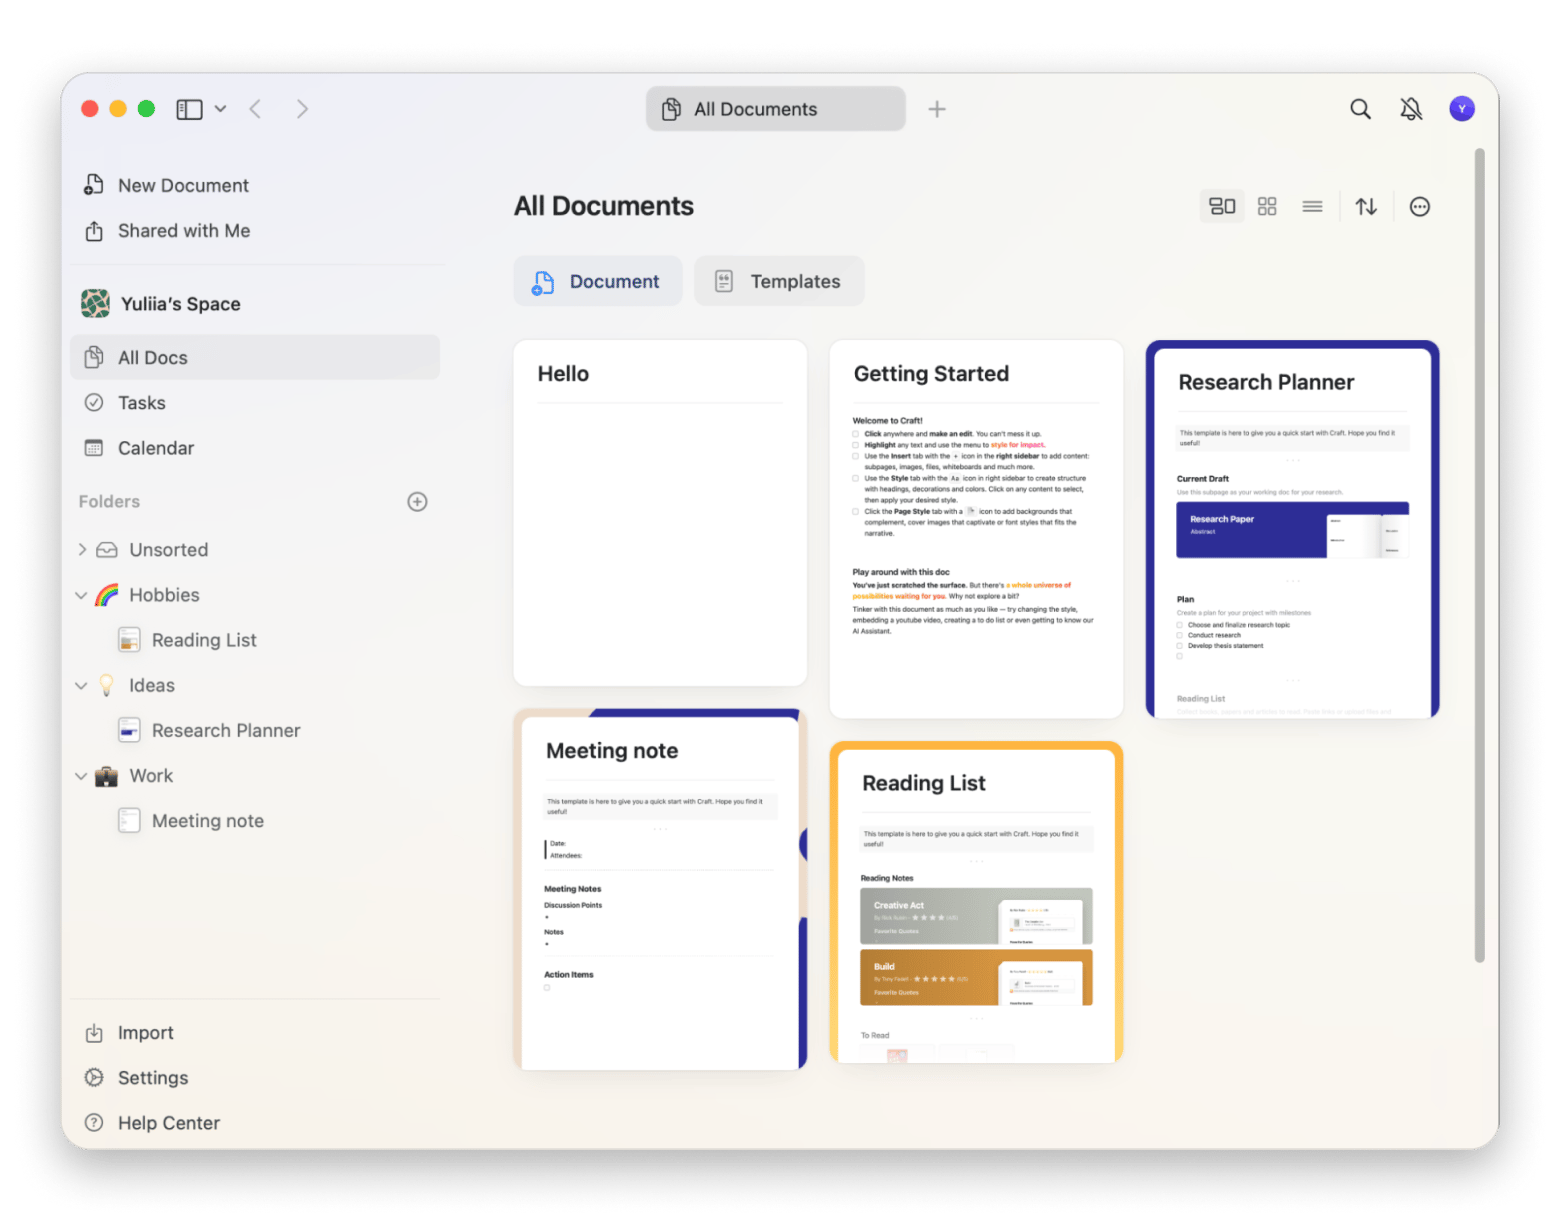Open a new tab with plus icon
This screenshot has height=1230, width=1560.
click(x=937, y=109)
